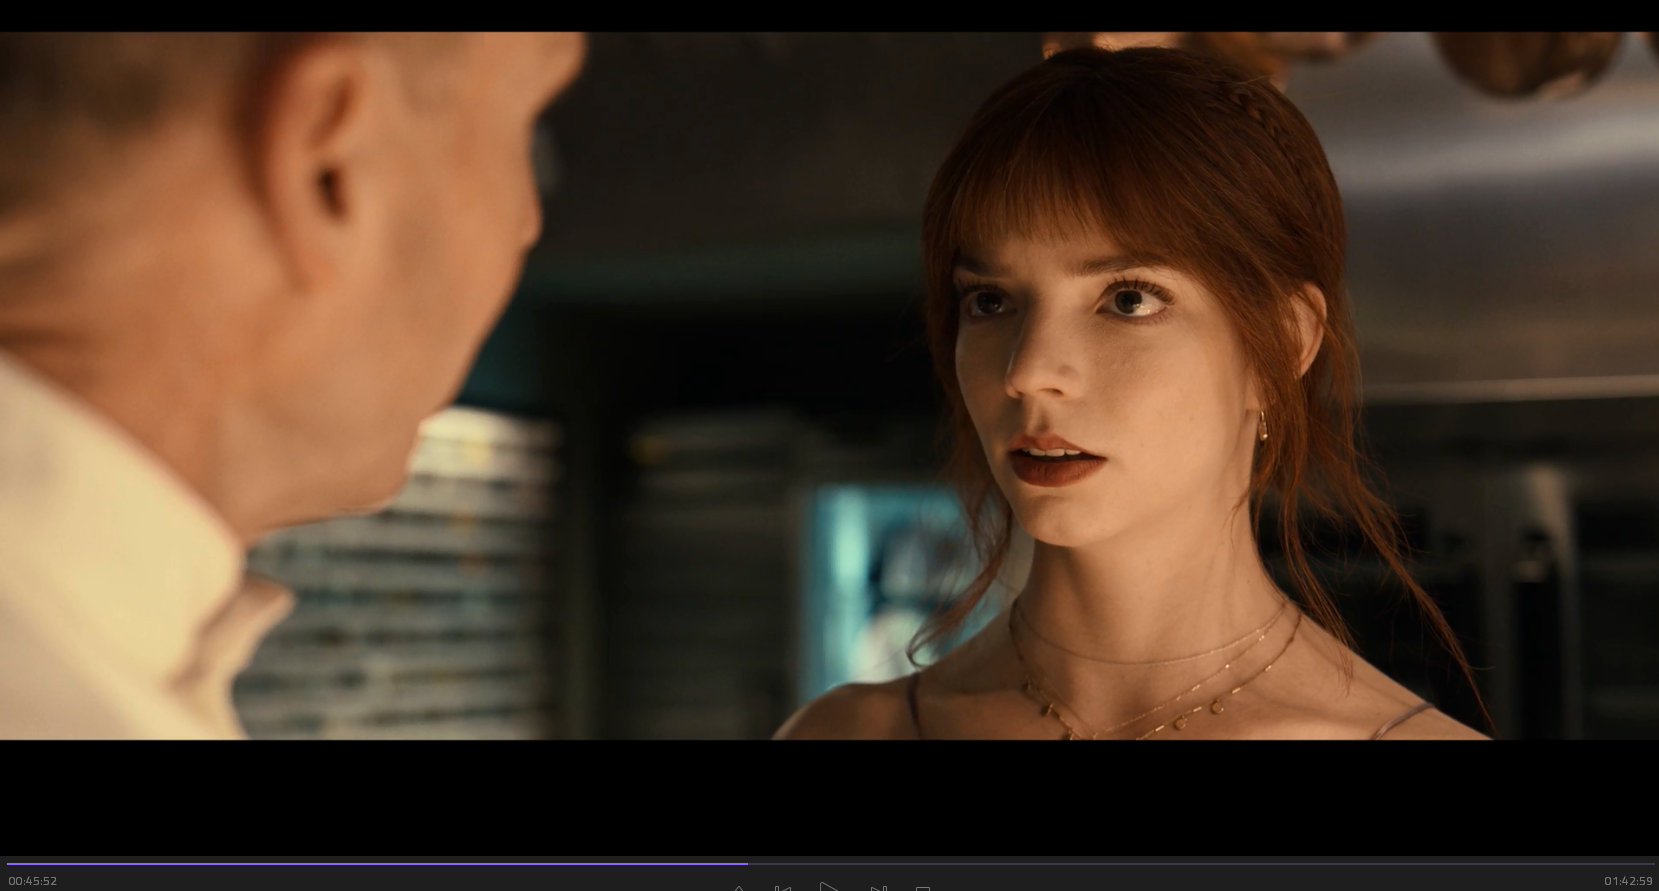Click the Previous track skip icon
The height and width of the screenshot is (891, 1659).
(x=782, y=887)
